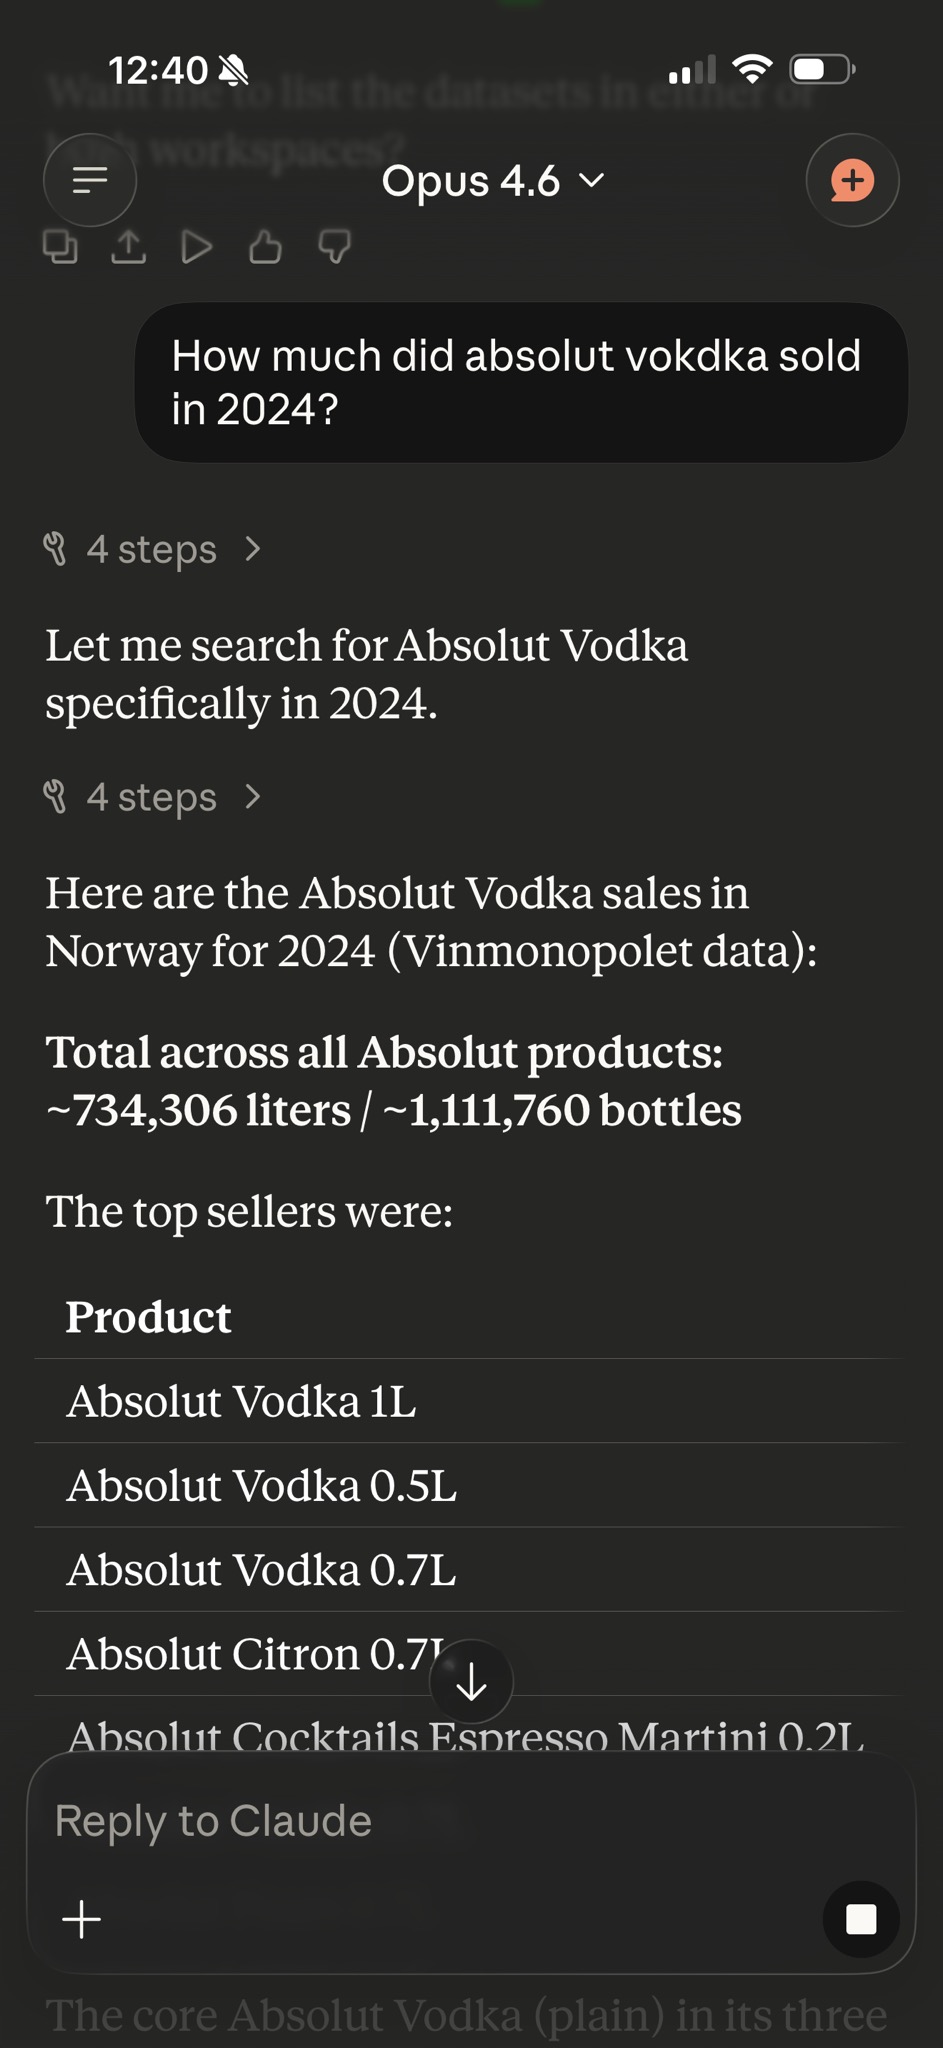This screenshot has height=2048, width=943.
Task: Stop the response generation
Action: click(x=860, y=1919)
